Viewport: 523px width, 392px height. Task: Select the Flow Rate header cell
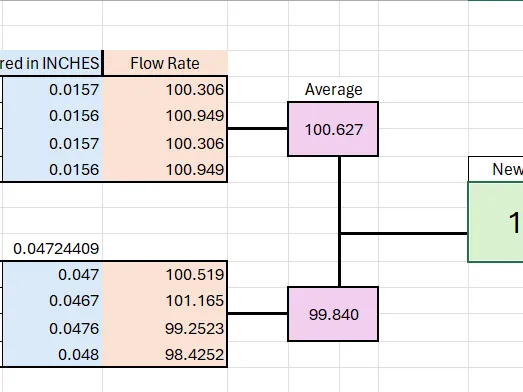165,63
